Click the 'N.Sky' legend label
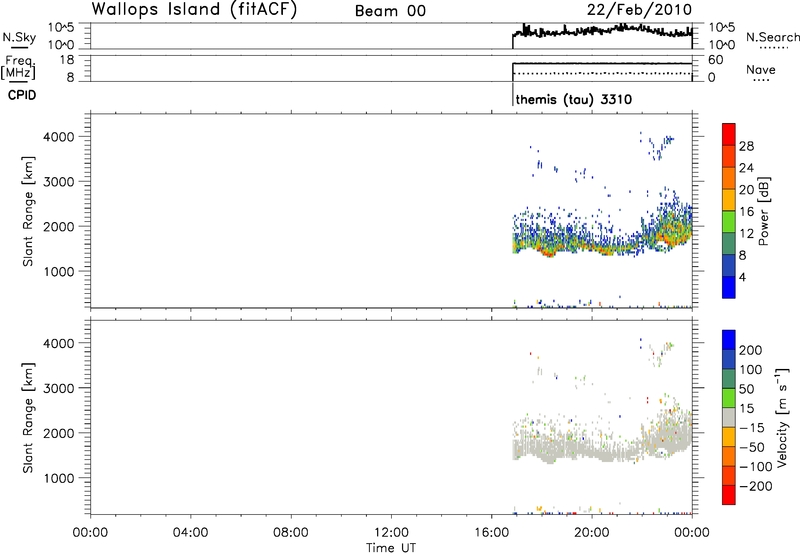This screenshot has width=800, height=554. (19, 37)
